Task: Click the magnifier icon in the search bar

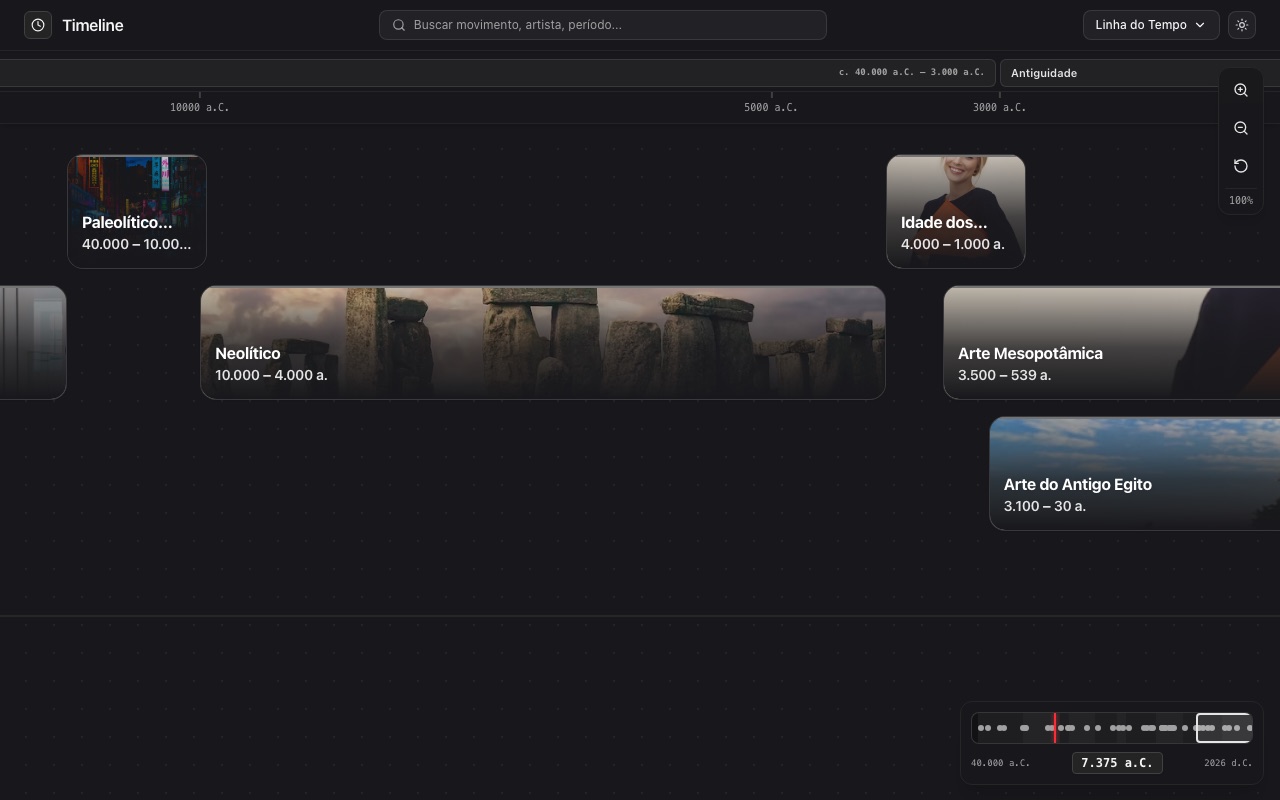Action: tap(399, 25)
